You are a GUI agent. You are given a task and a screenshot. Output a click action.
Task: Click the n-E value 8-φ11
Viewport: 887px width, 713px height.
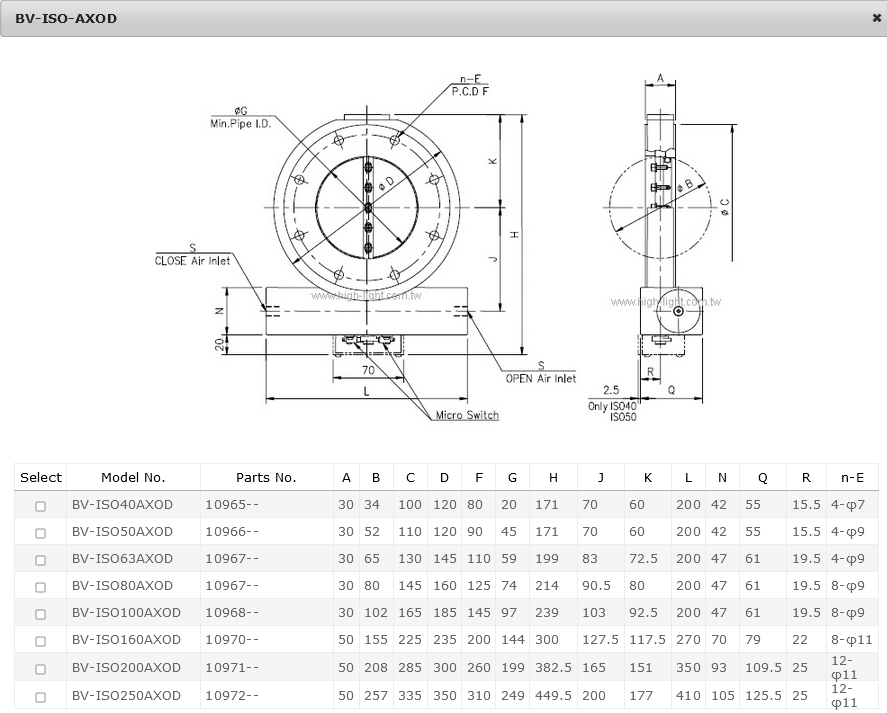pos(852,639)
